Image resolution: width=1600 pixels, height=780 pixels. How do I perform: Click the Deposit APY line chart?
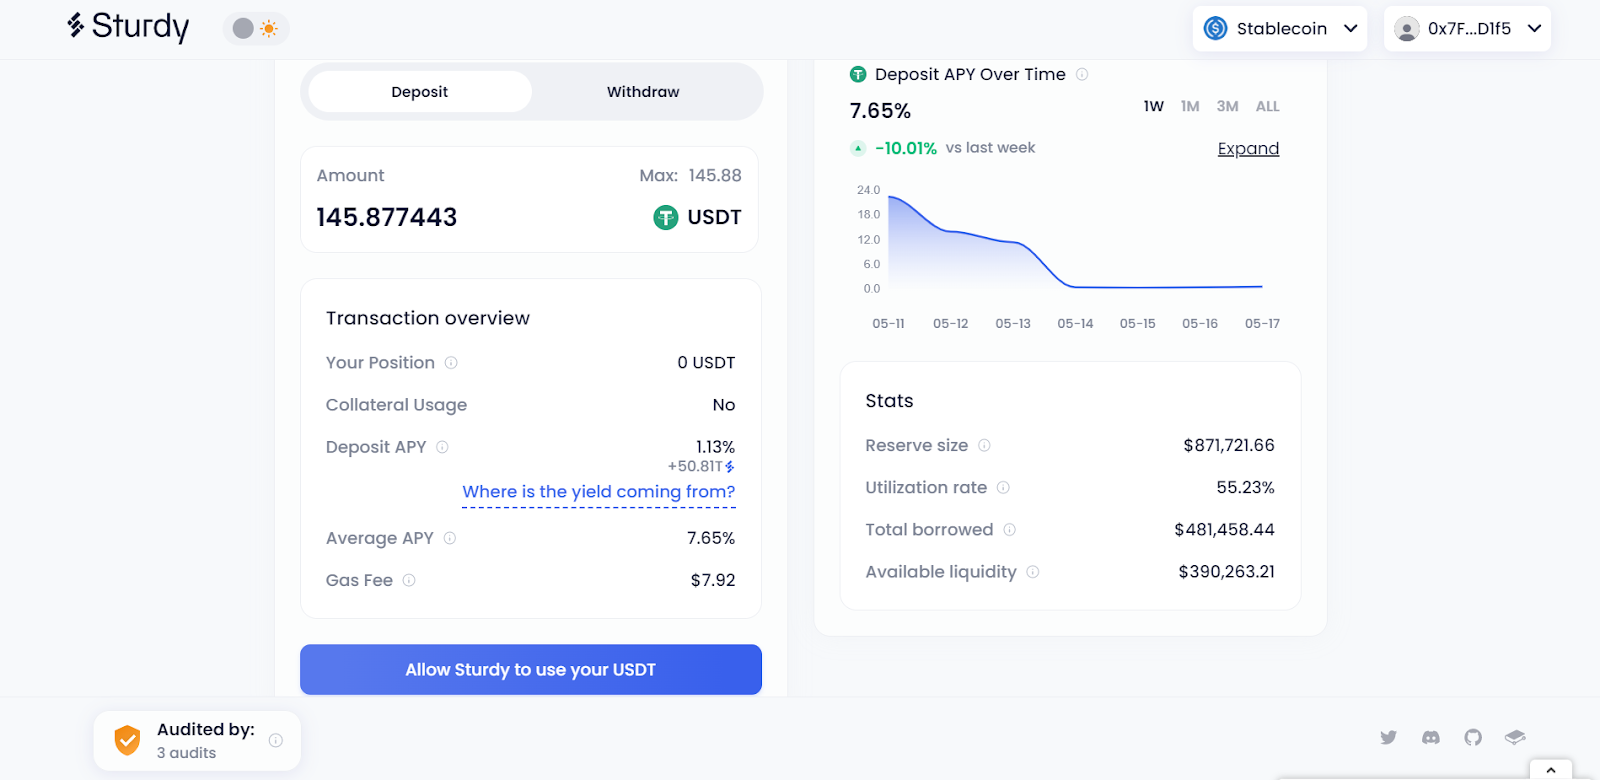[1075, 242]
